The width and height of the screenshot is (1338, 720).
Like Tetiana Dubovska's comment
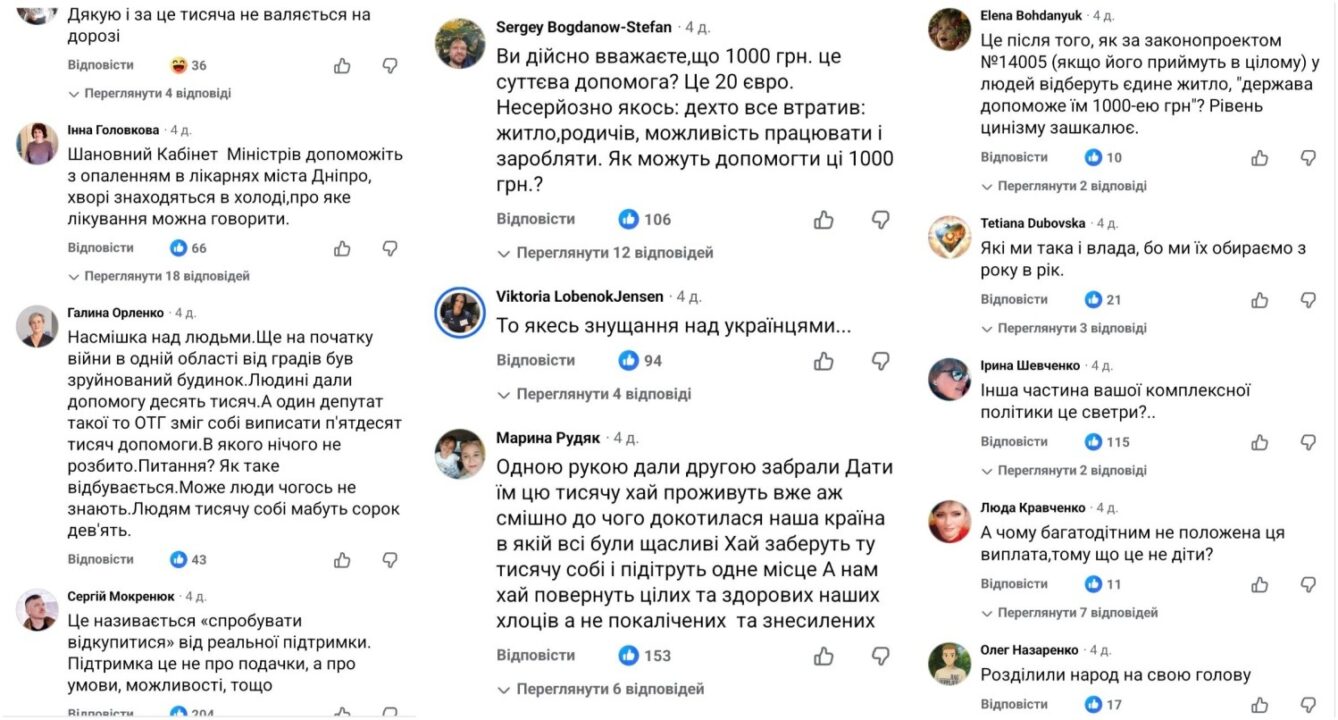1260,299
